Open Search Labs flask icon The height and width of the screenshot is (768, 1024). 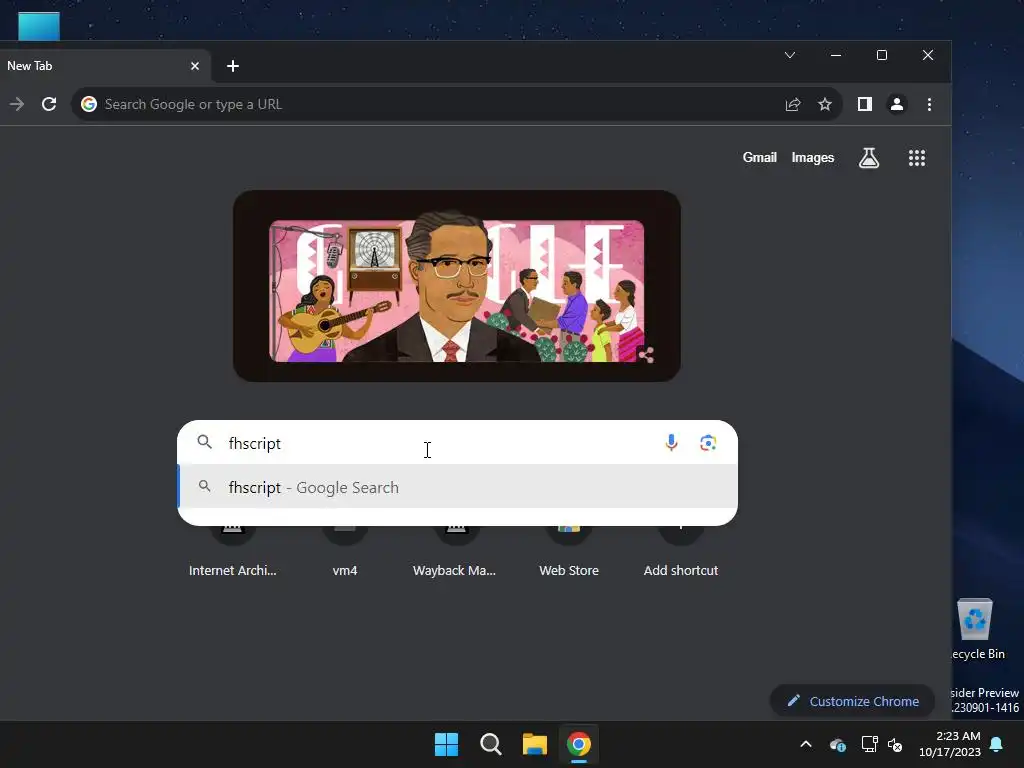coord(869,157)
